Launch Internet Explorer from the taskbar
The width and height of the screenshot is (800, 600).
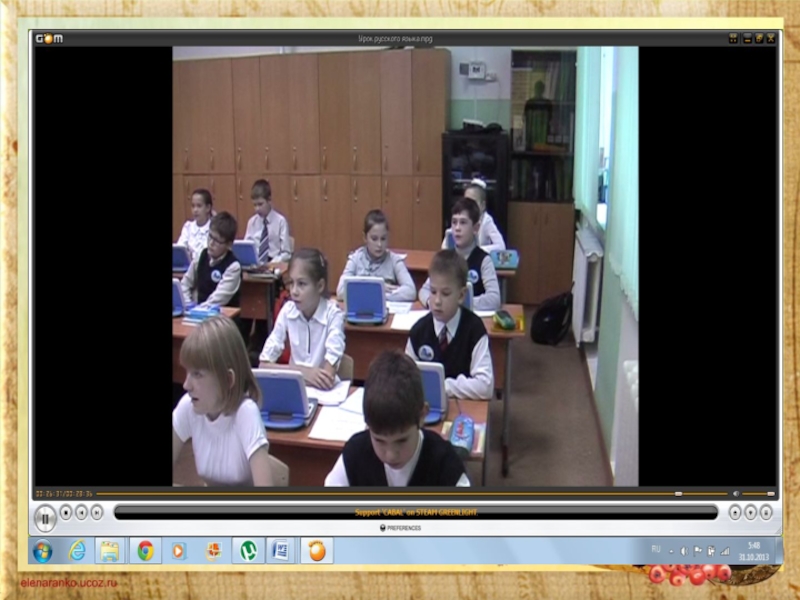tap(77, 551)
